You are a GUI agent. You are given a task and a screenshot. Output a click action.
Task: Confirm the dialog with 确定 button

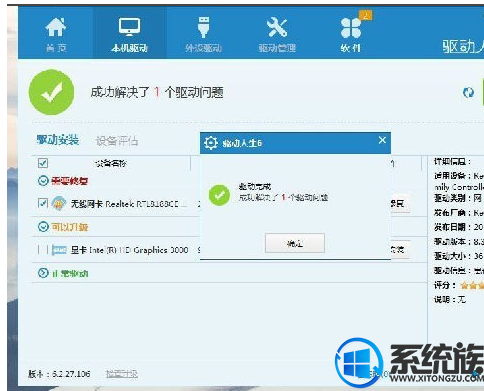click(x=295, y=243)
